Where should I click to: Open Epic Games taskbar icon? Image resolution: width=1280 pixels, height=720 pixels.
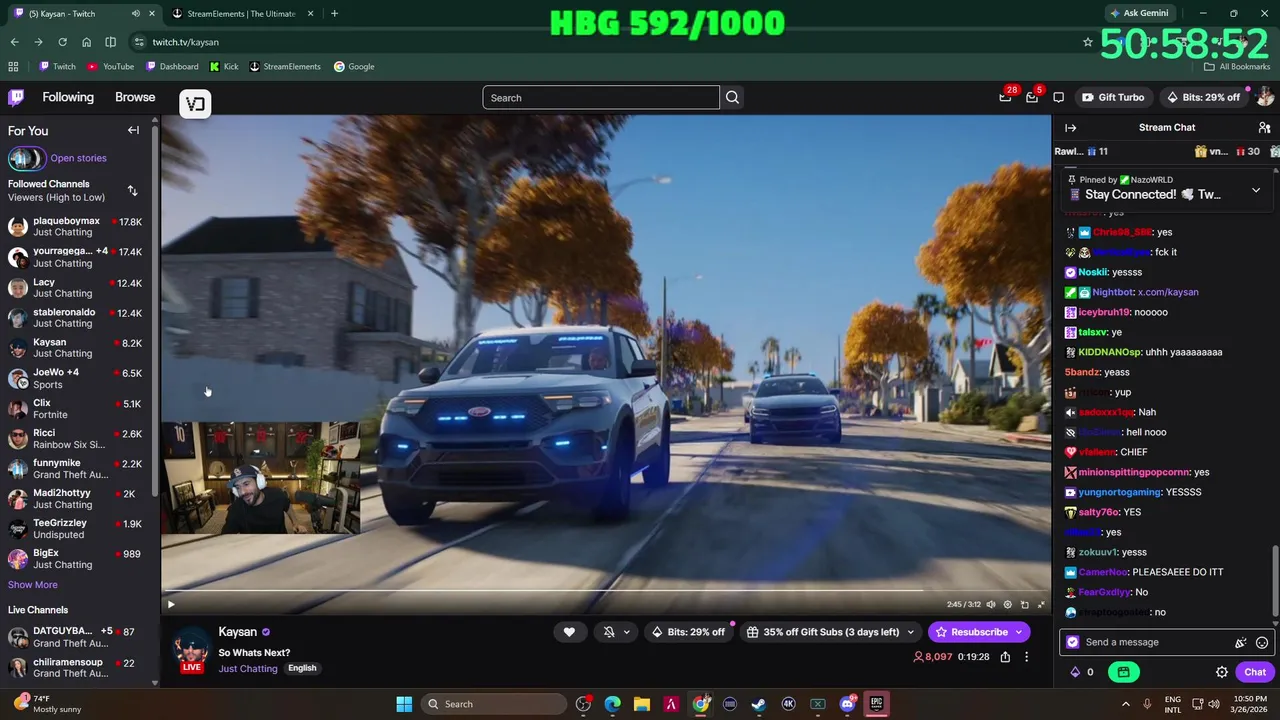click(876, 704)
